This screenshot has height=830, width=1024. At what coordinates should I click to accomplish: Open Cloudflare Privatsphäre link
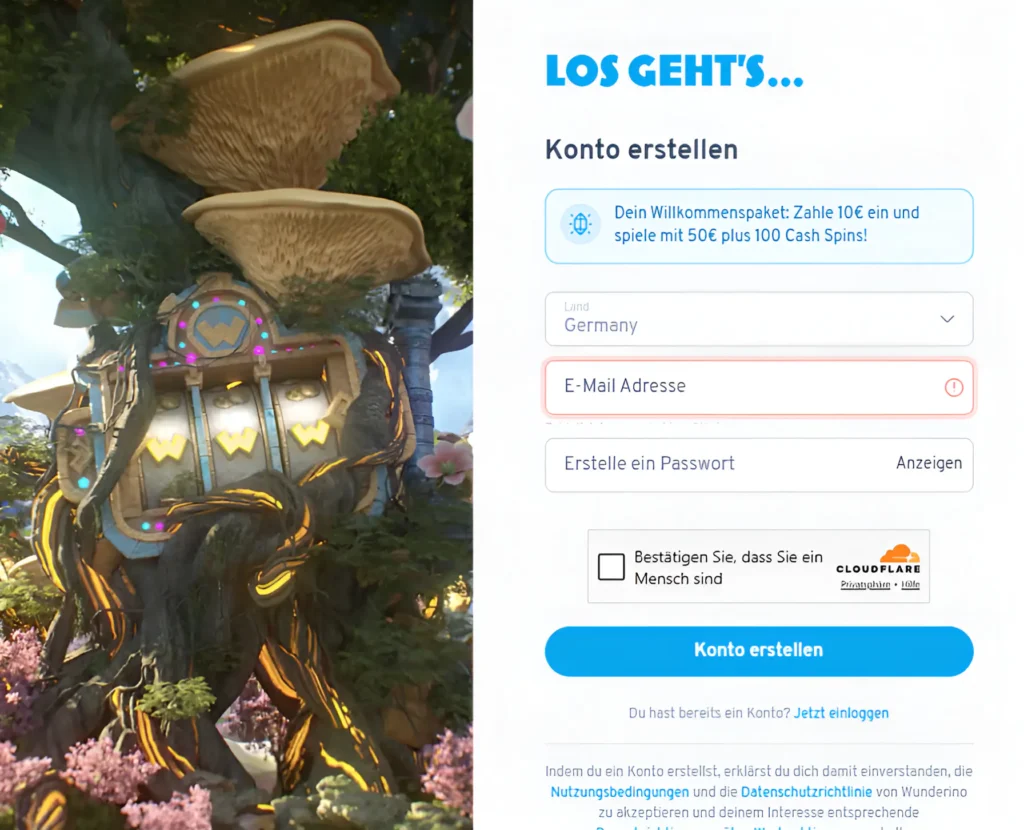click(x=865, y=584)
